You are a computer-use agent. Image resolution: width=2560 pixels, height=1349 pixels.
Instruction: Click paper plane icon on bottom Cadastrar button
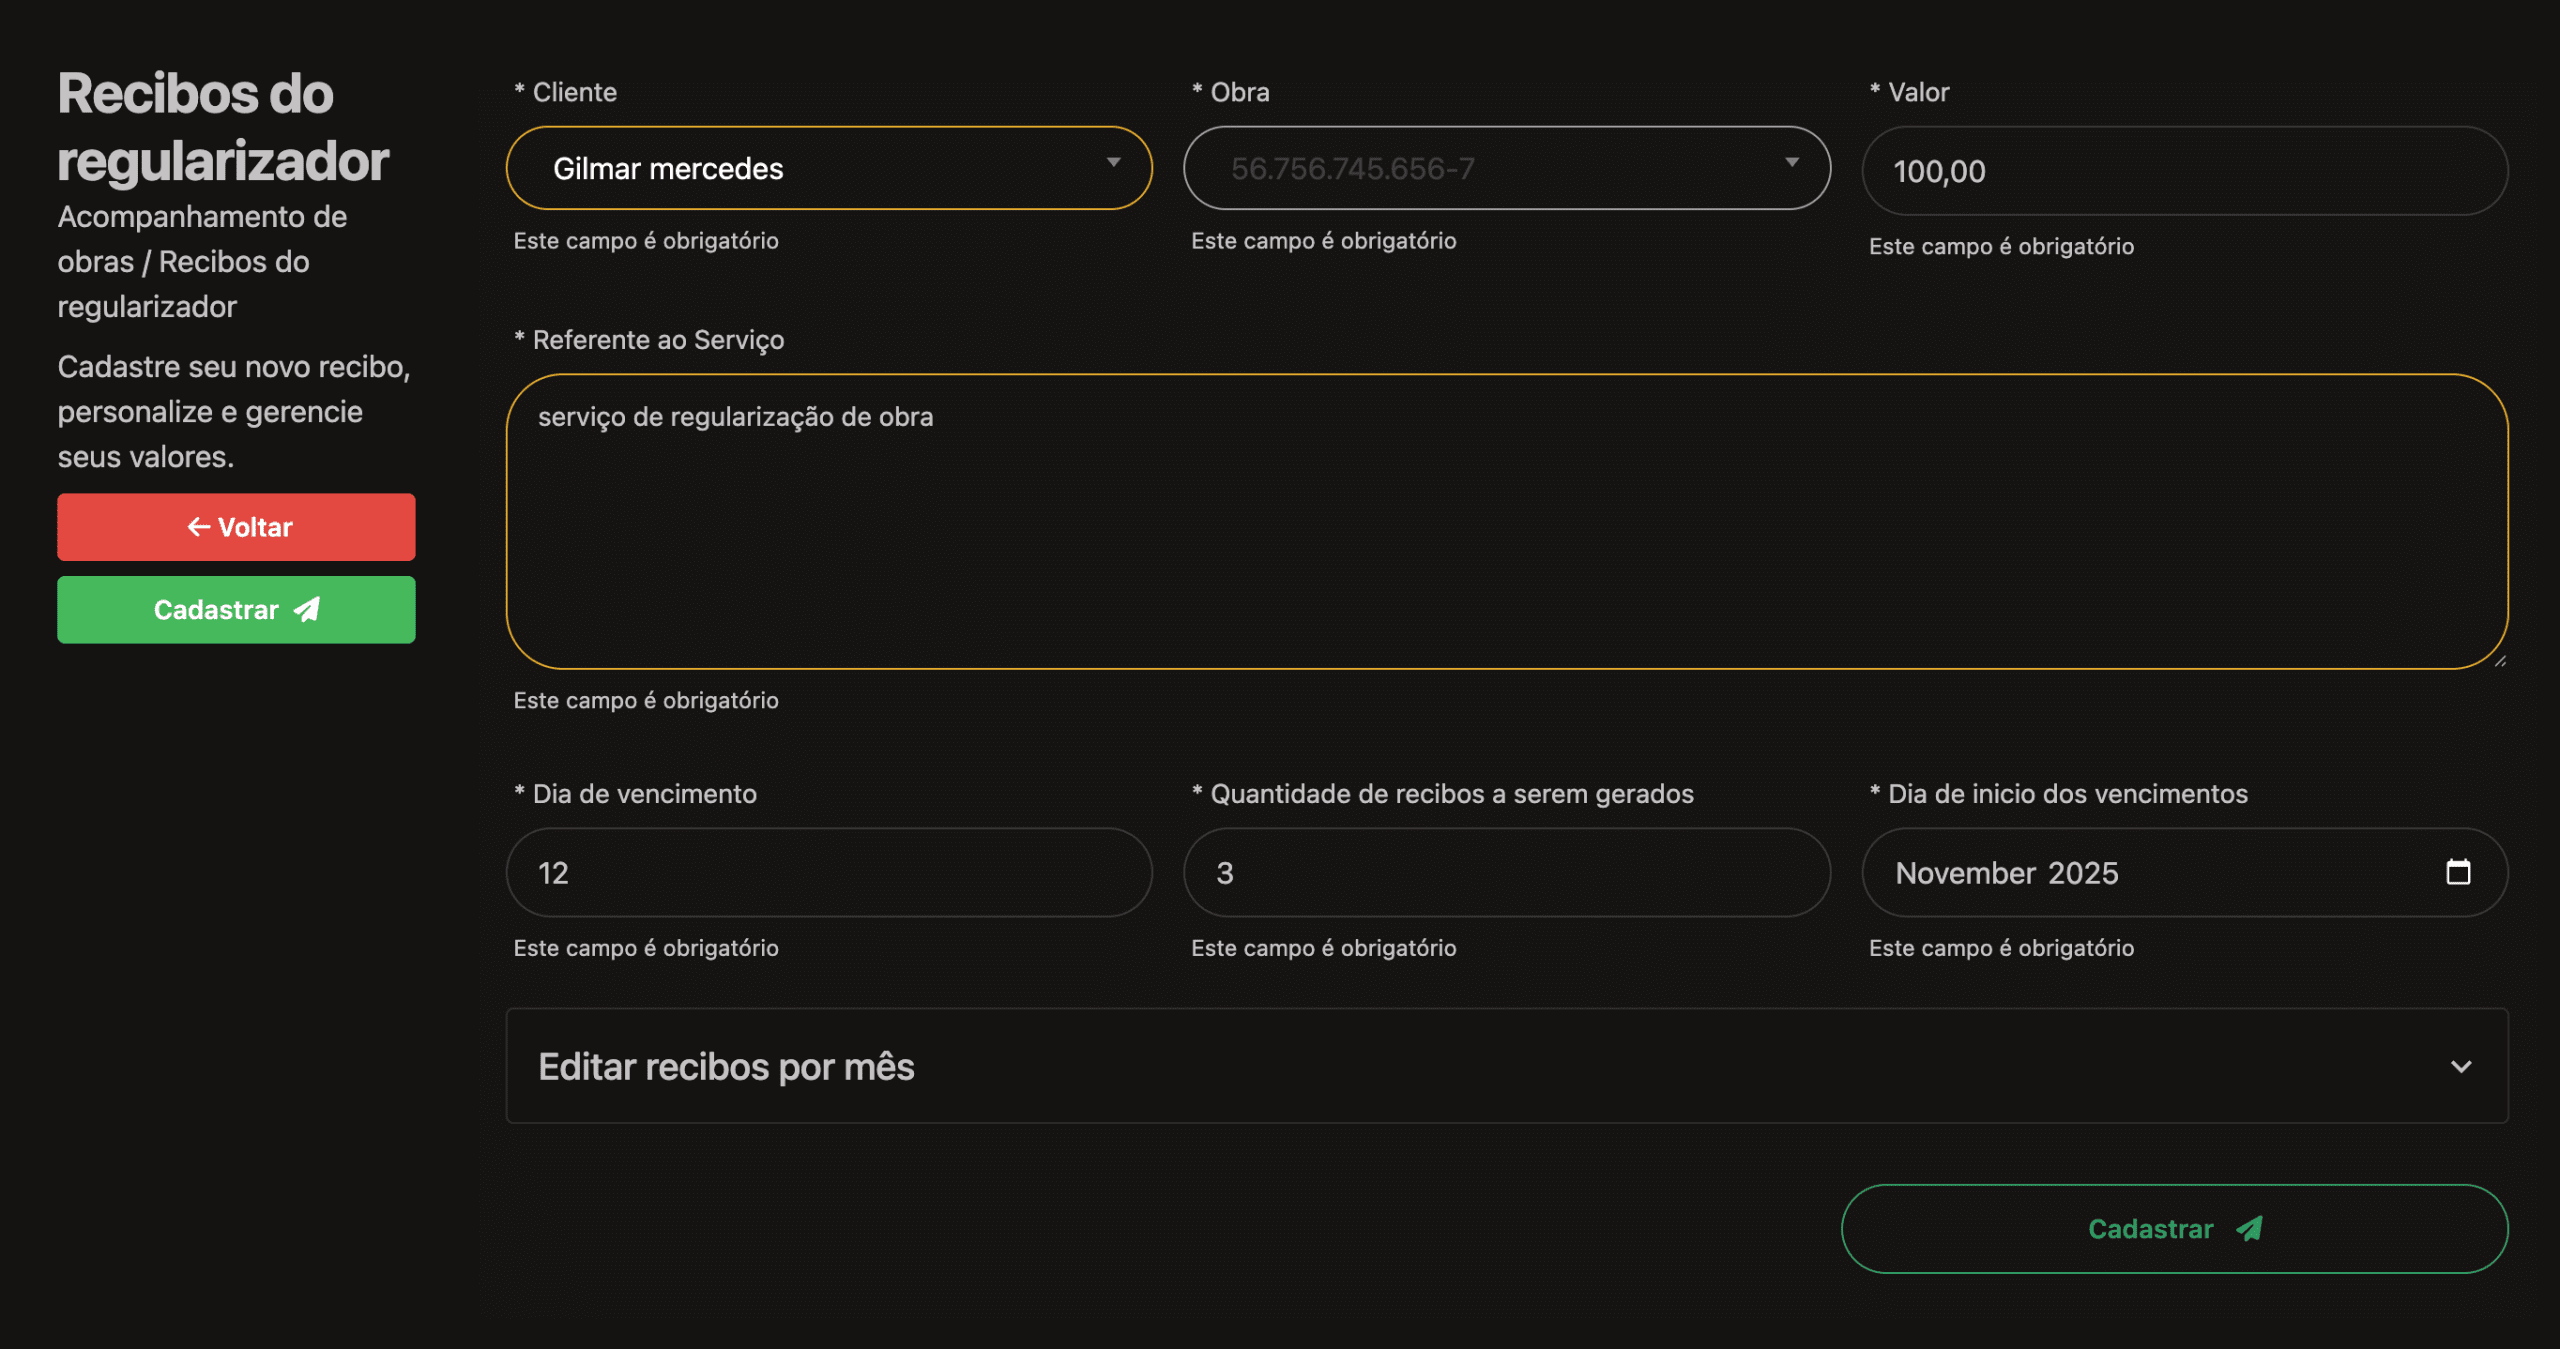point(2249,1228)
